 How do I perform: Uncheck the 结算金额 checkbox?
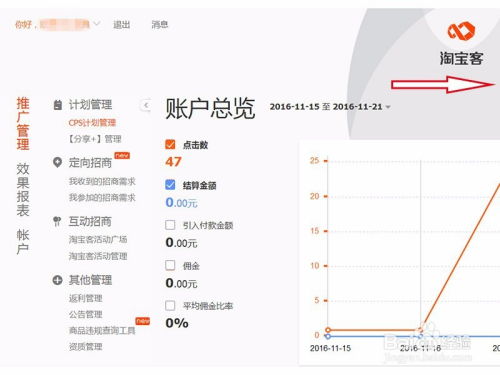(x=170, y=184)
